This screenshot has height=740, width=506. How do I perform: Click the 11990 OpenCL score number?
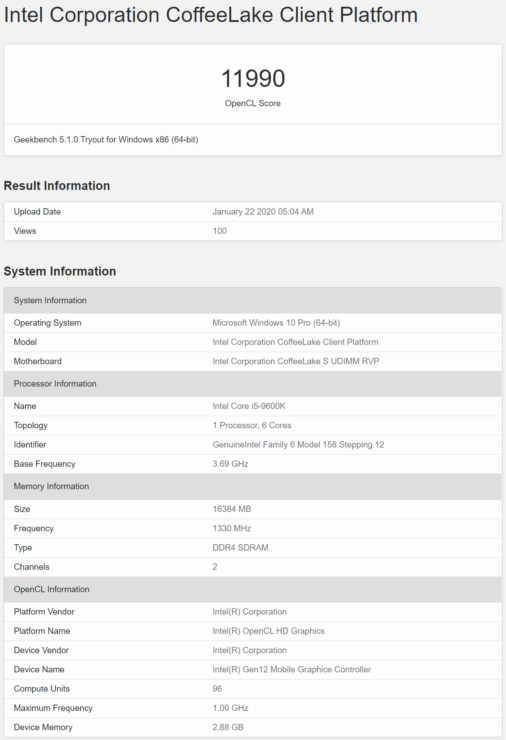tap(253, 78)
